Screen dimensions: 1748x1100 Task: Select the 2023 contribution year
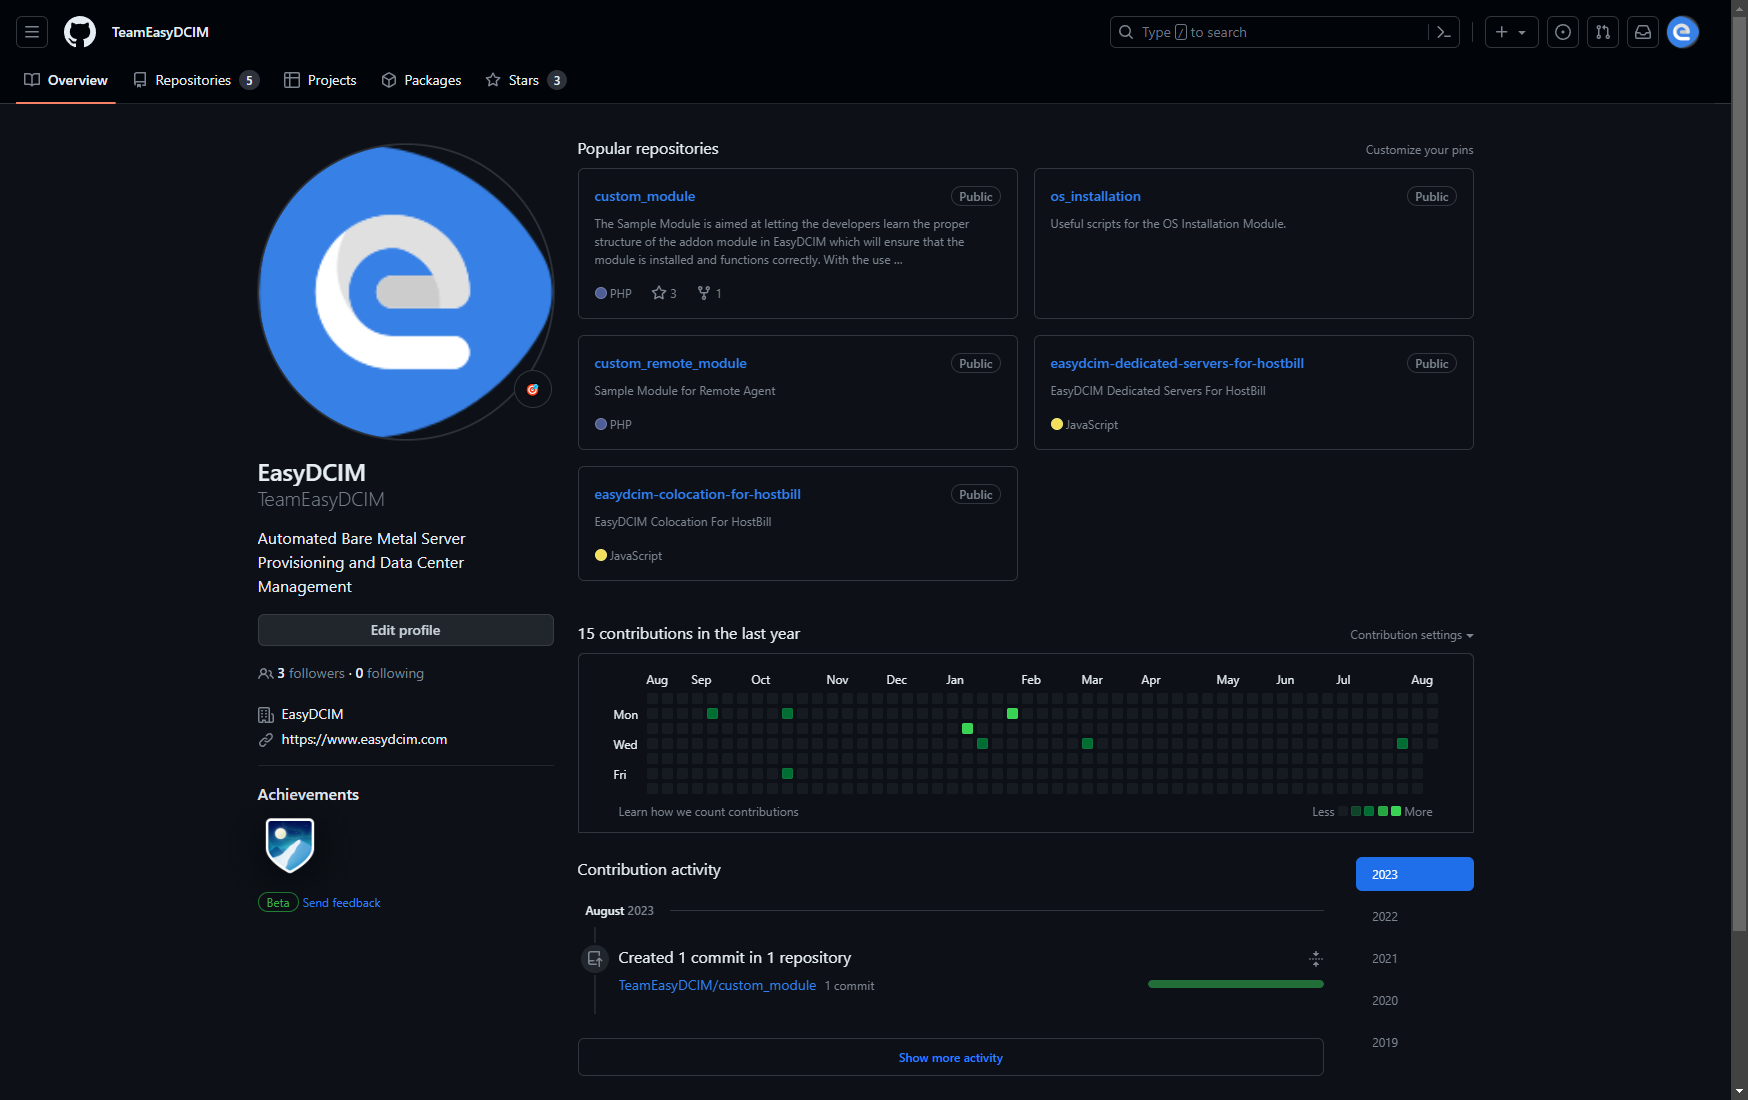pyautogui.click(x=1414, y=874)
